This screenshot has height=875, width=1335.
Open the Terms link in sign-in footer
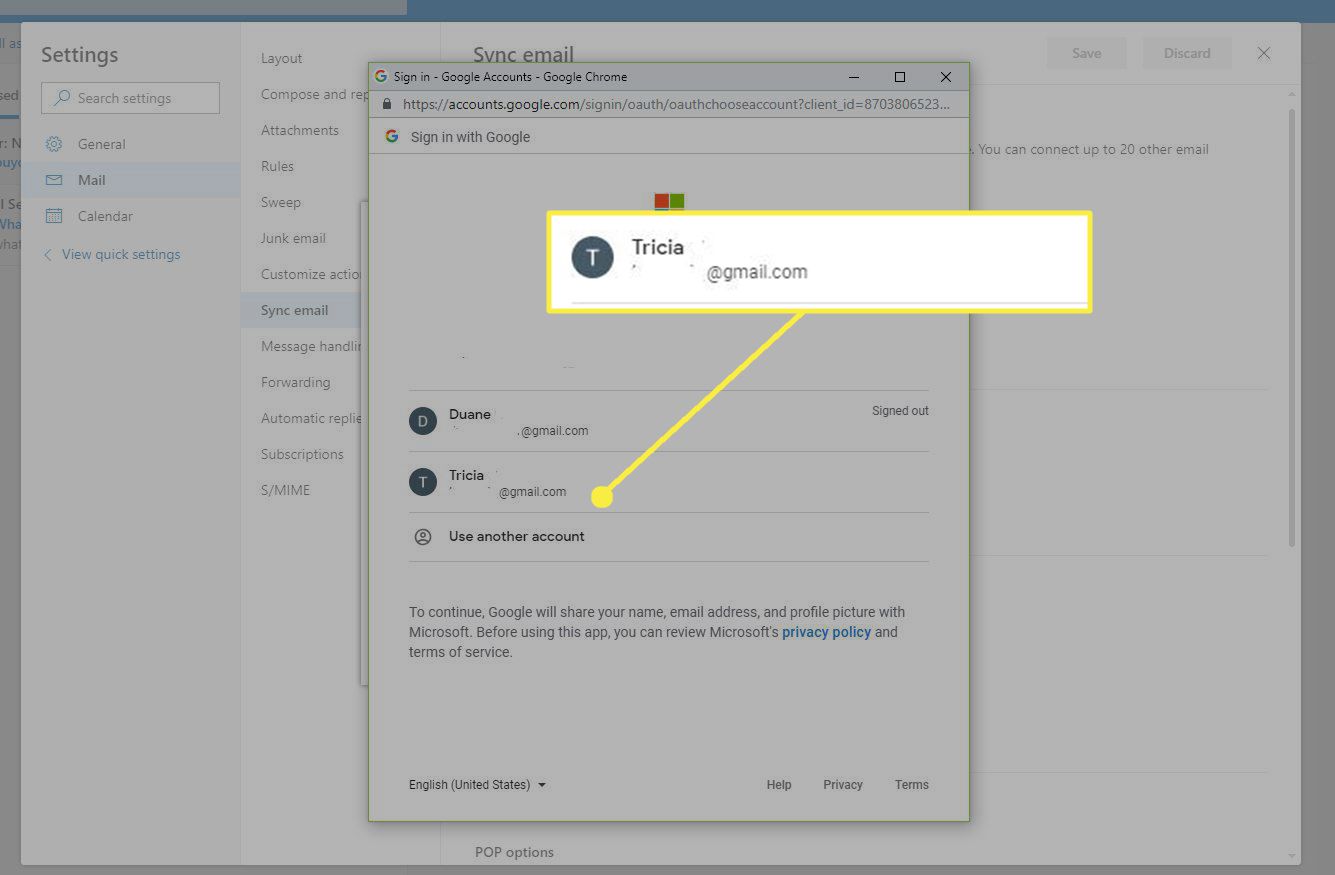[x=912, y=785]
